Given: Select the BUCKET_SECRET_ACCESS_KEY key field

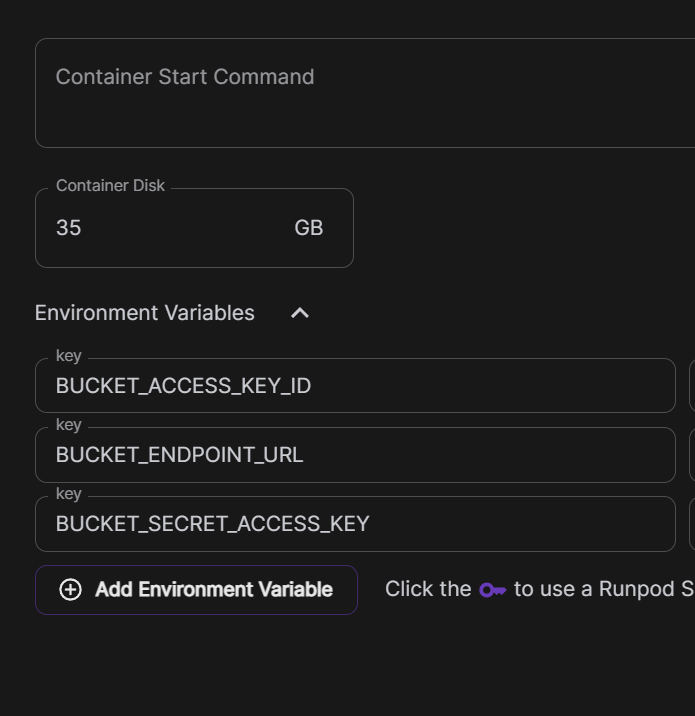Looking at the screenshot, I should pyautogui.click(x=355, y=524).
